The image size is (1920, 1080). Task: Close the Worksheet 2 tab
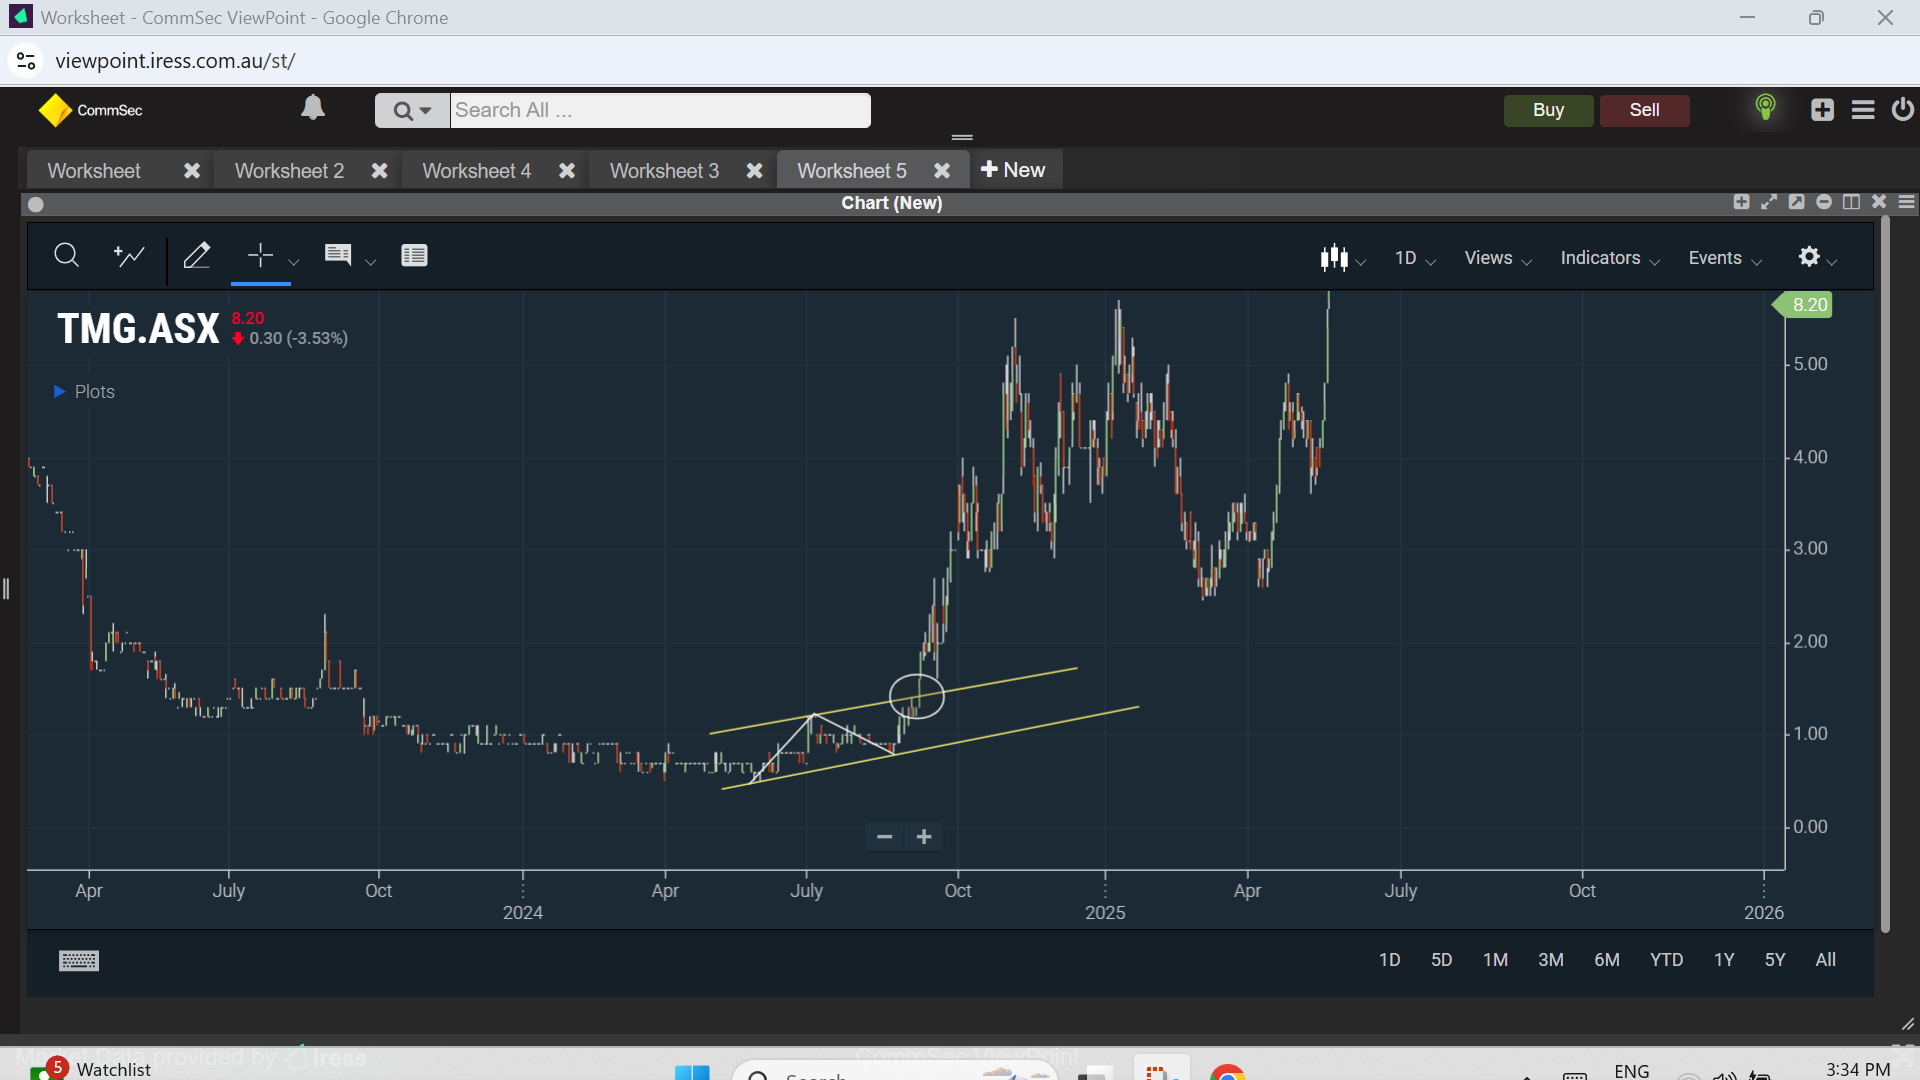click(x=379, y=171)
